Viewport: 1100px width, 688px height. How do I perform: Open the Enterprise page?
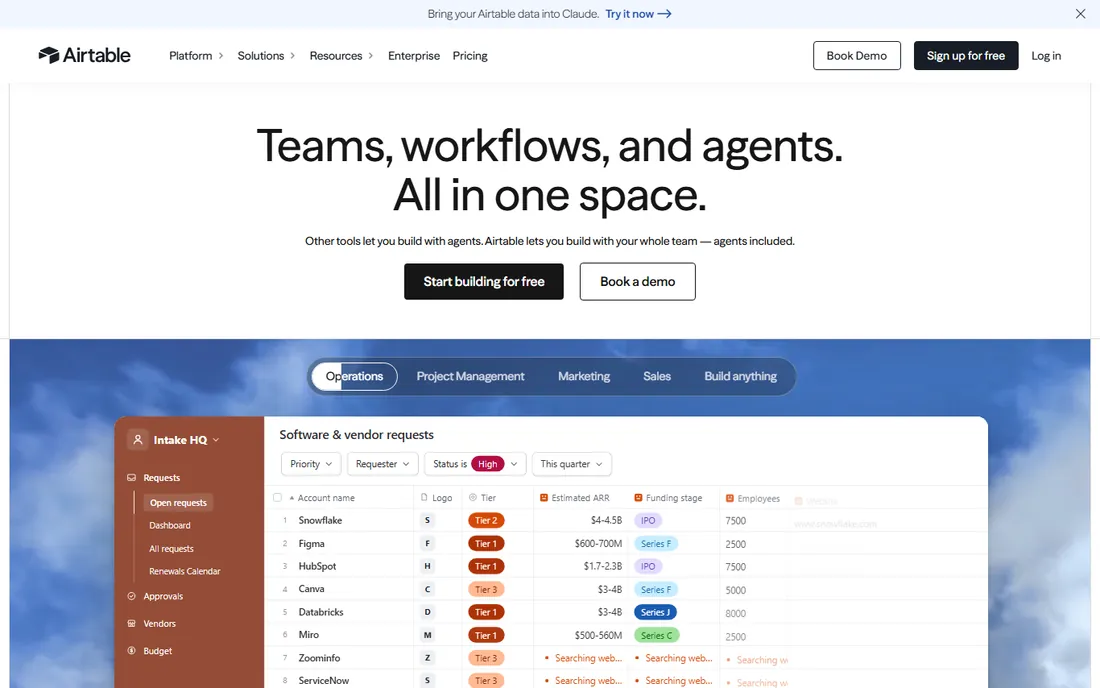tap(414, 55)
